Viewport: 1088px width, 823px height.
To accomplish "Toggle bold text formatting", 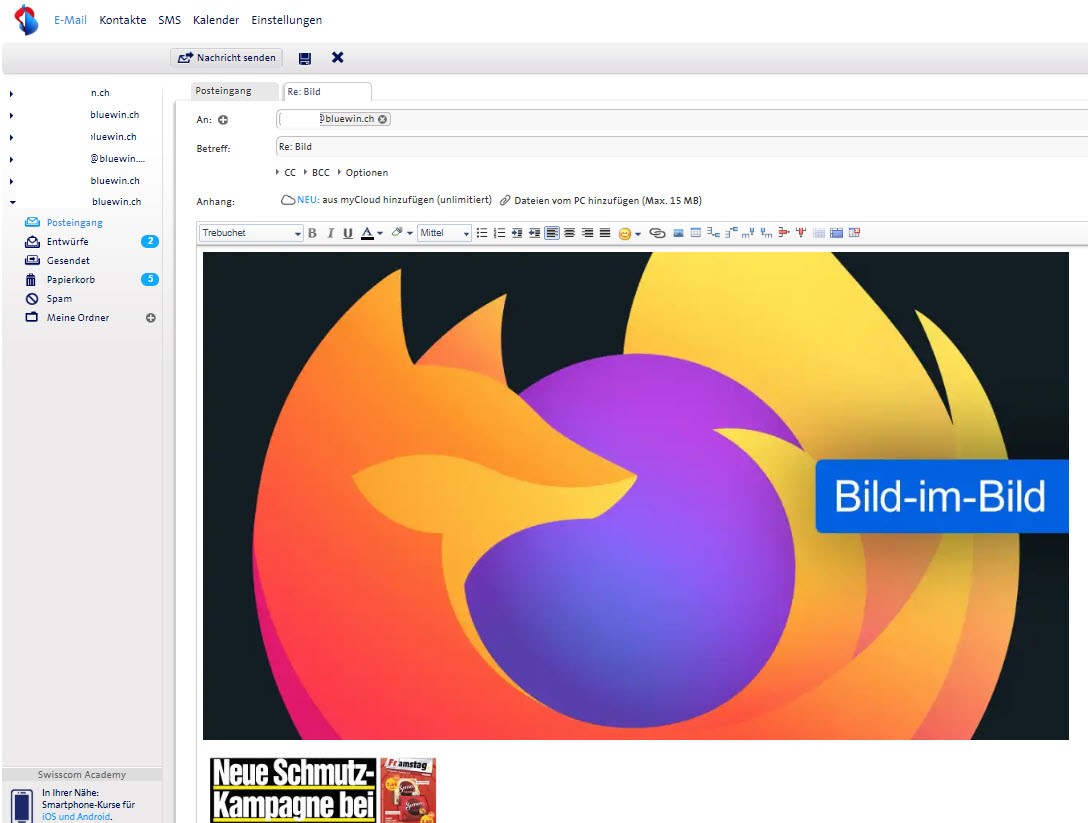I will (312, 233).
